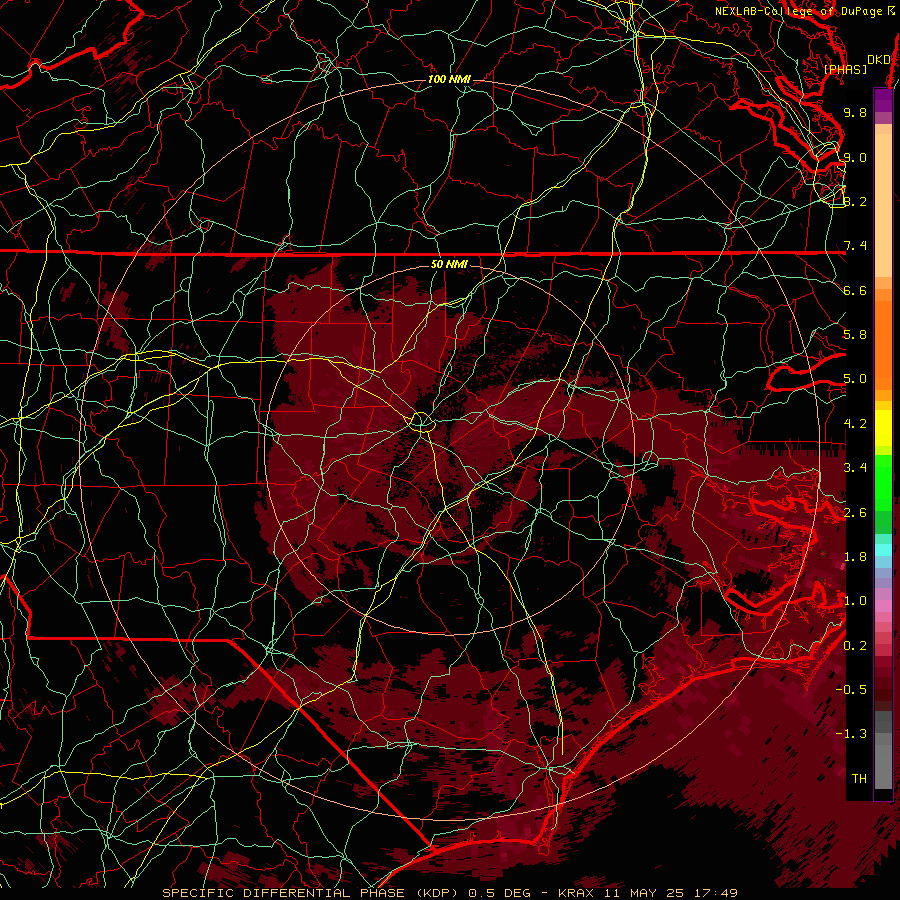Click the 0.2 value on color scale

click(x=855, y=646)
